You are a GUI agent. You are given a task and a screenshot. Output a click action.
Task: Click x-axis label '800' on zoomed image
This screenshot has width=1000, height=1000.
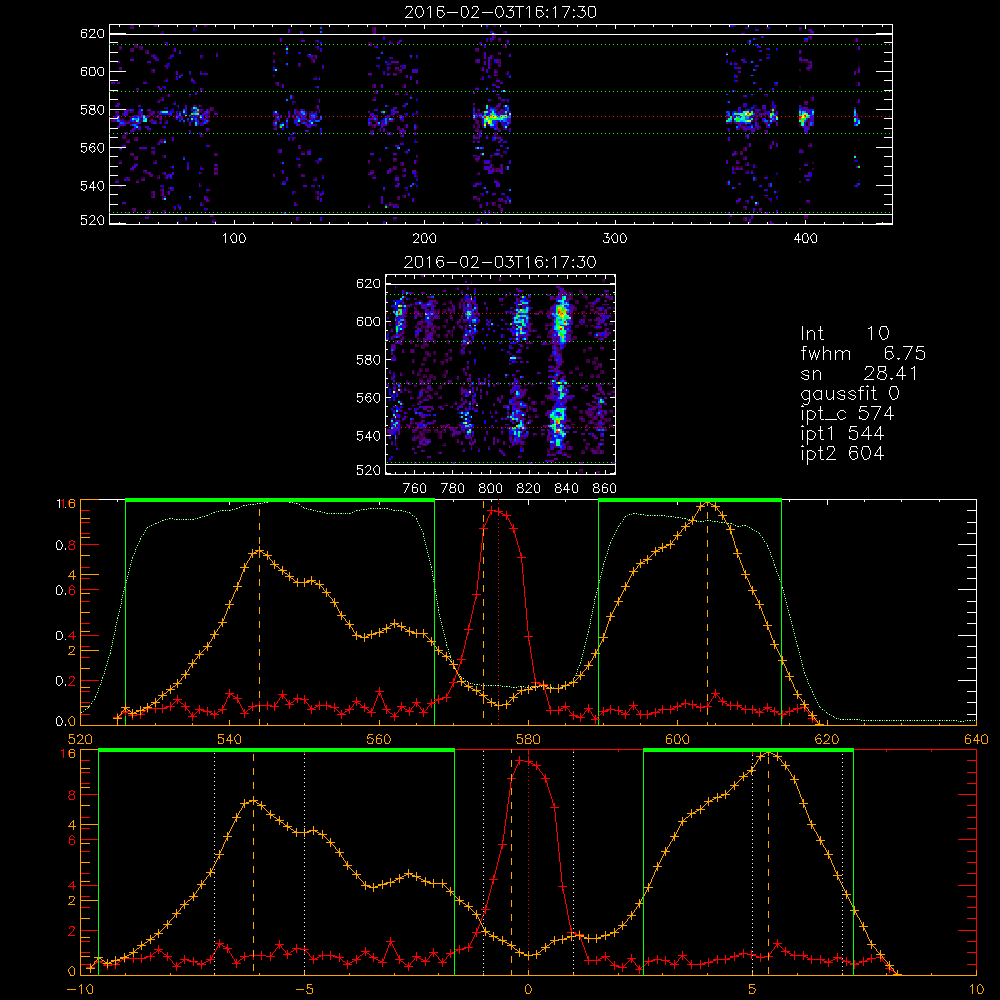(x=490, y=489)
